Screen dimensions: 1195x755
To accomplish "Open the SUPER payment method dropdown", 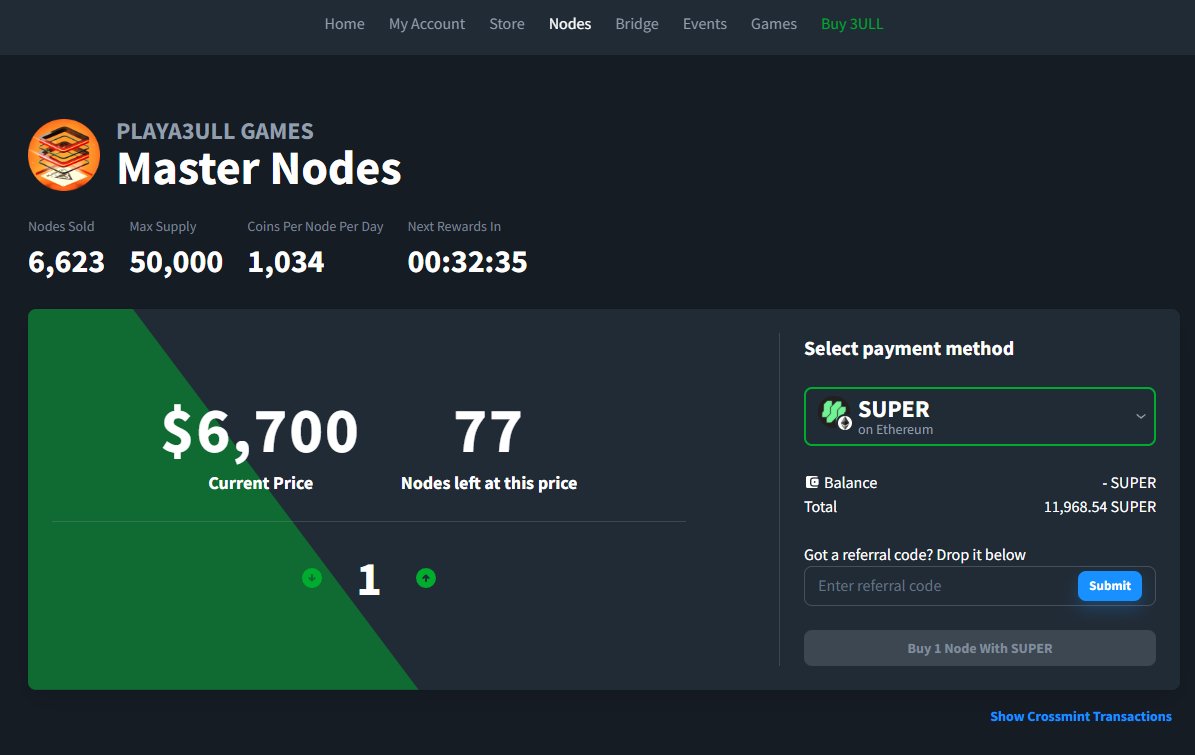I will [x=979, y=417].
